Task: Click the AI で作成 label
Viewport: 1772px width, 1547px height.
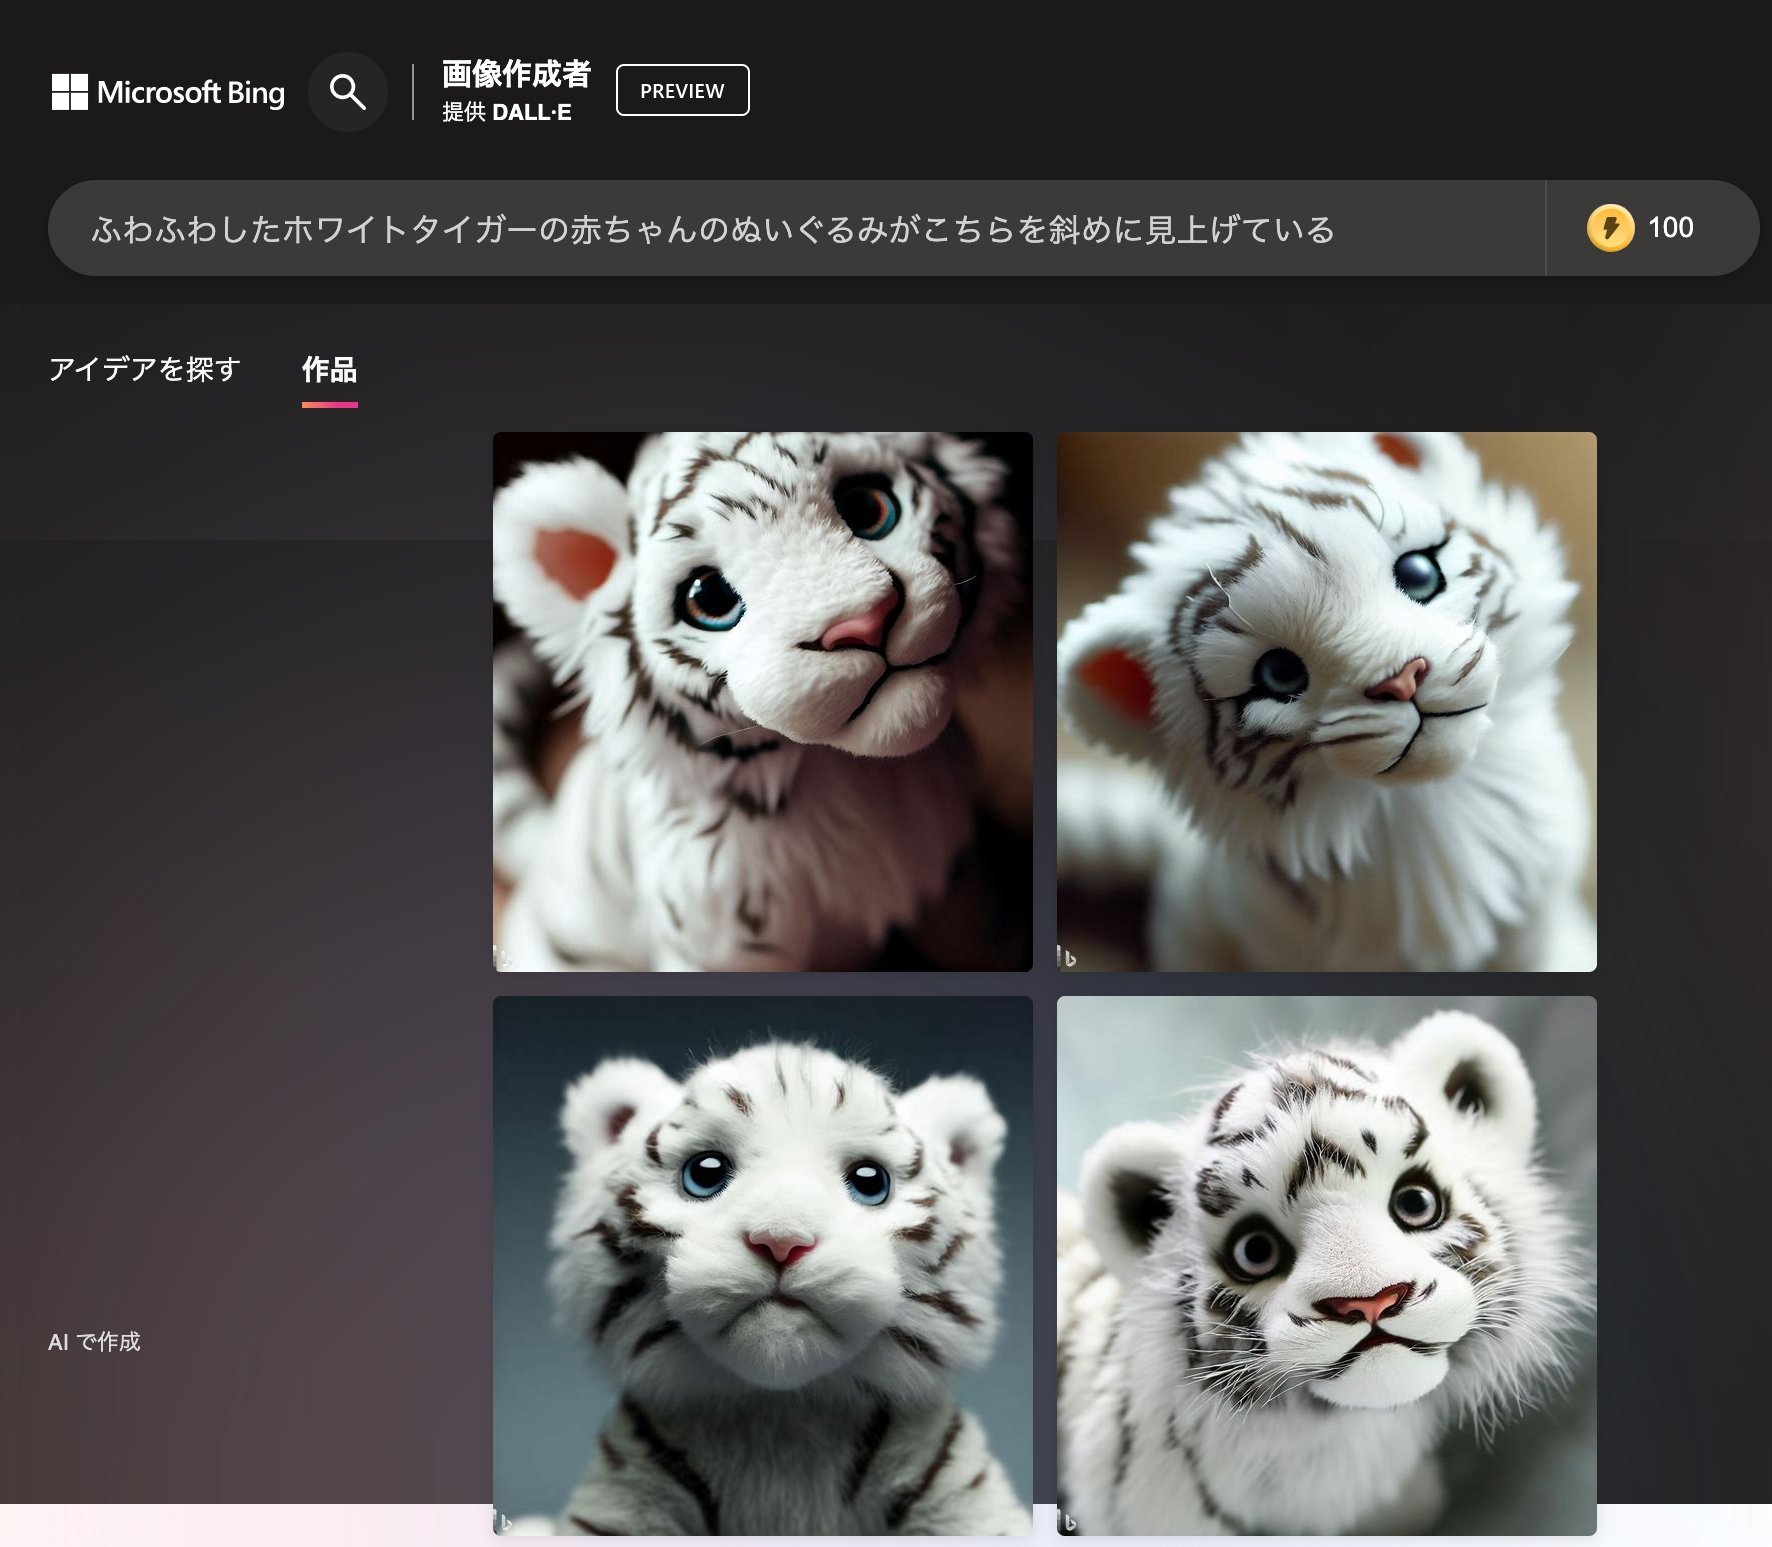Action: 94,1342
